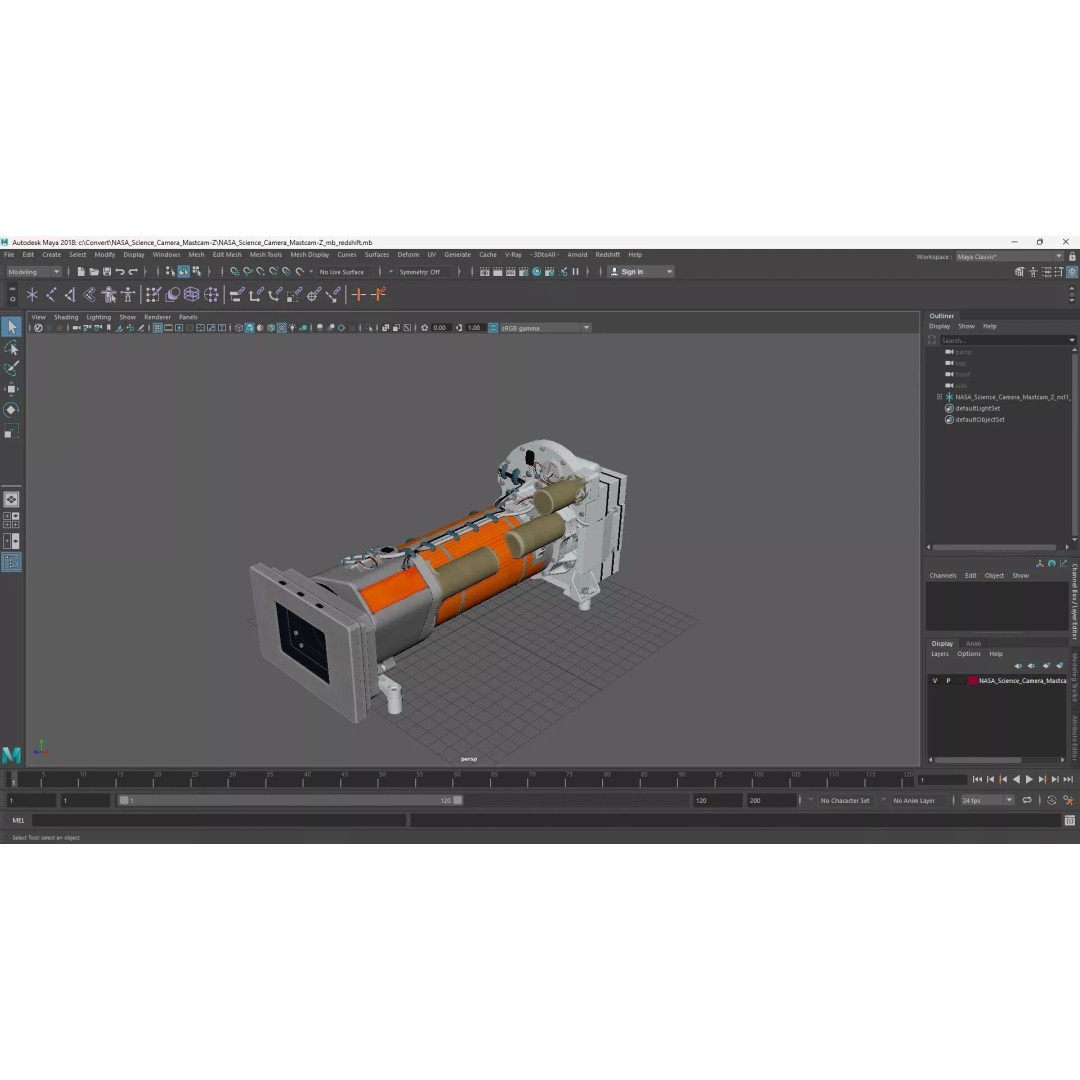Open the Render View icon
Image resolution: width=1080 pixels, height=1080 pixels.
coord(484,271)
